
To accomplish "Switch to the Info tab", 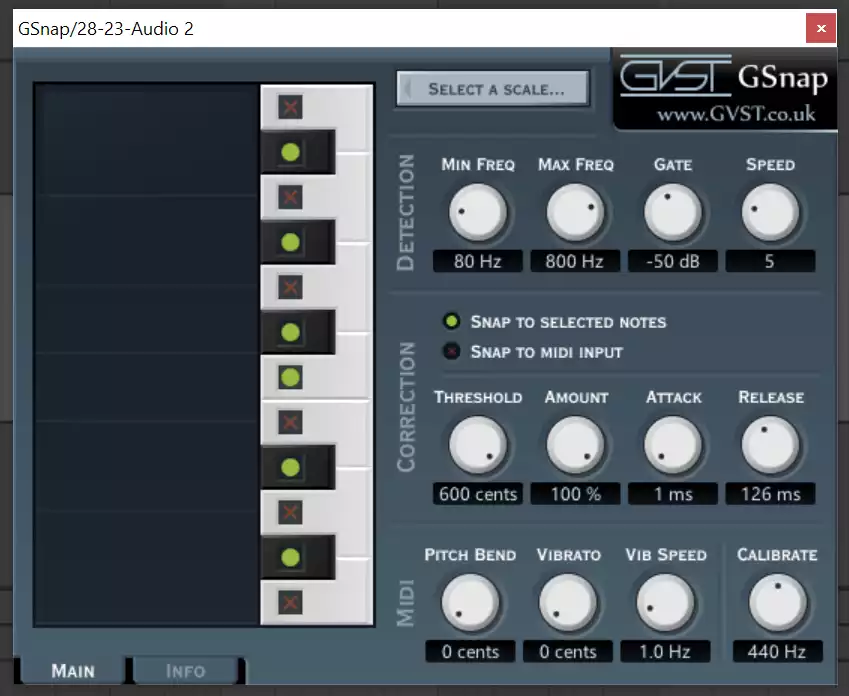I will 186,671.
